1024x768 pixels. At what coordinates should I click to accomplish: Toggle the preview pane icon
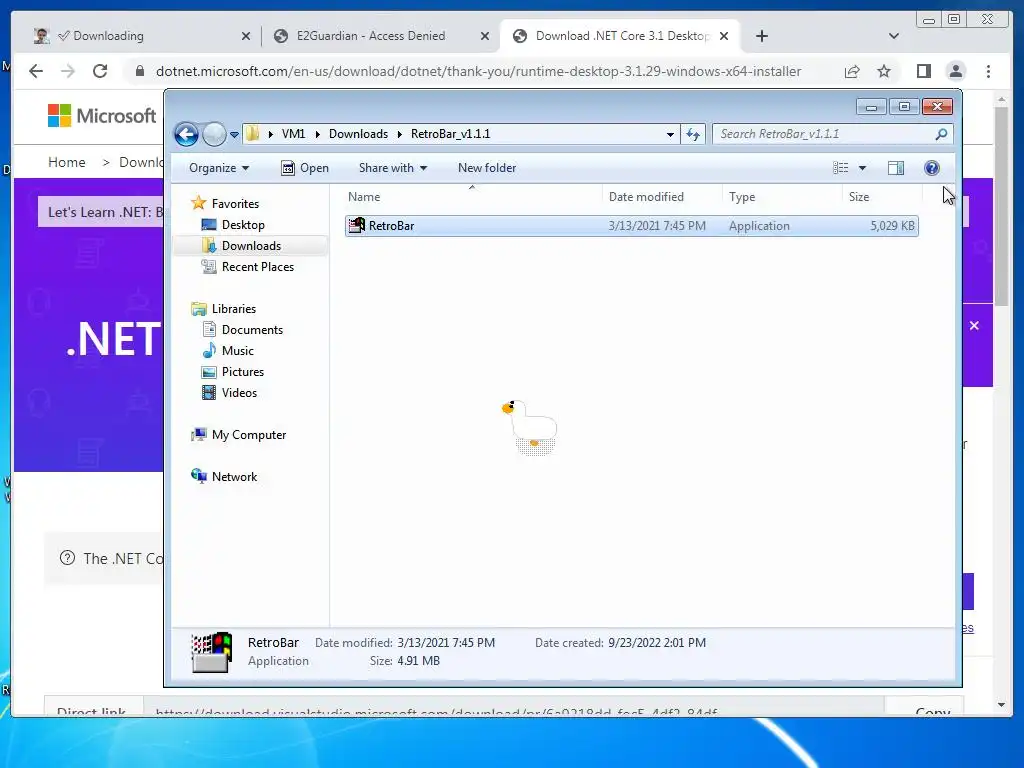tap(896, 168)
